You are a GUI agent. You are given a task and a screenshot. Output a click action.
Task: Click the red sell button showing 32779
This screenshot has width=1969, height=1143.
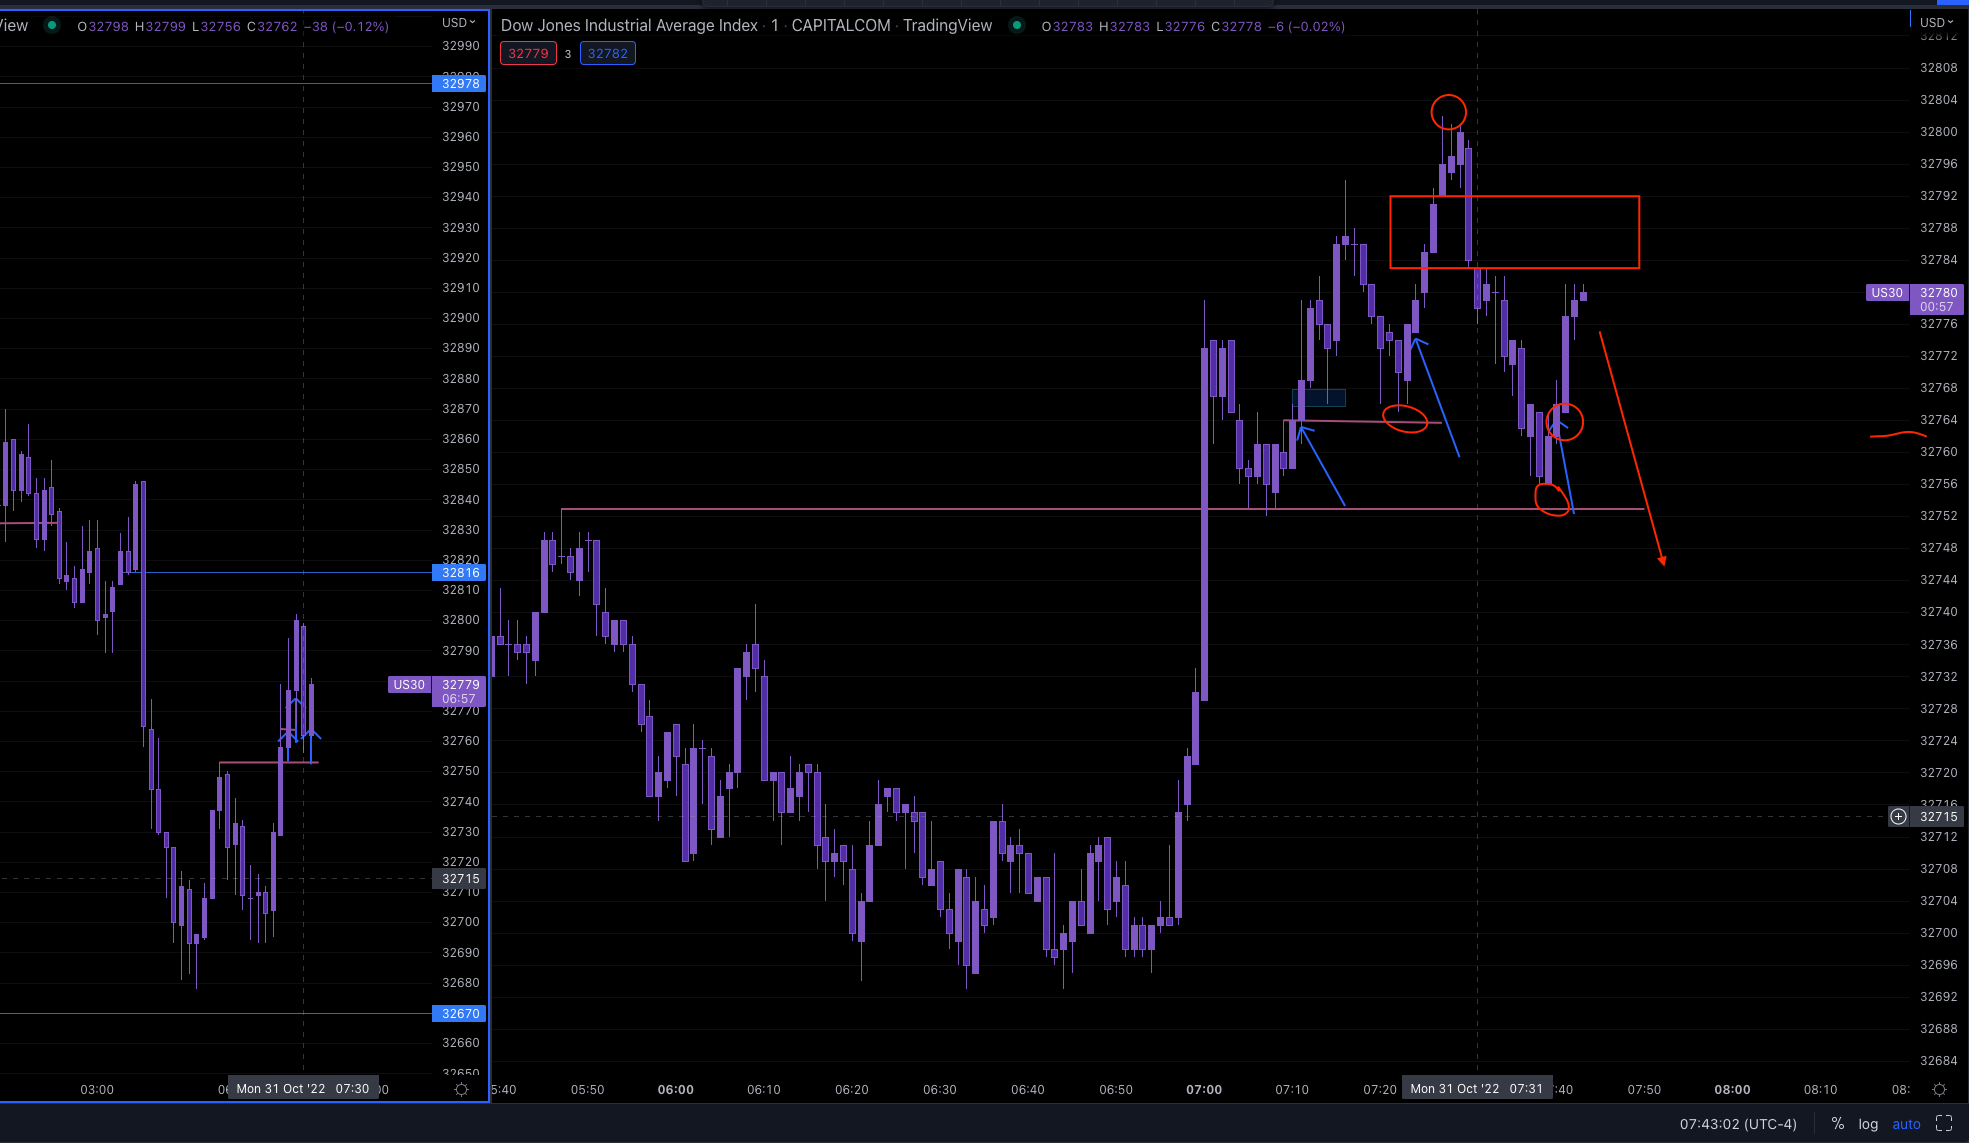coord(528,53)
